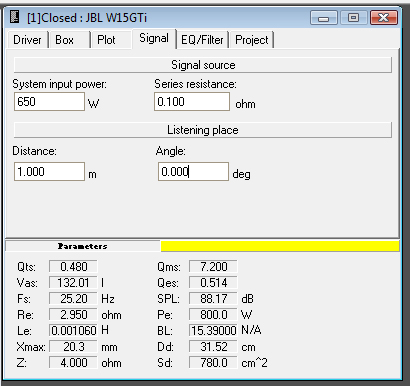Image resolution: width=410 pixels, height=386 pixels.
Task: Click the 'Angle:' label
Action: pyautogui.click(x=171, y=151)
